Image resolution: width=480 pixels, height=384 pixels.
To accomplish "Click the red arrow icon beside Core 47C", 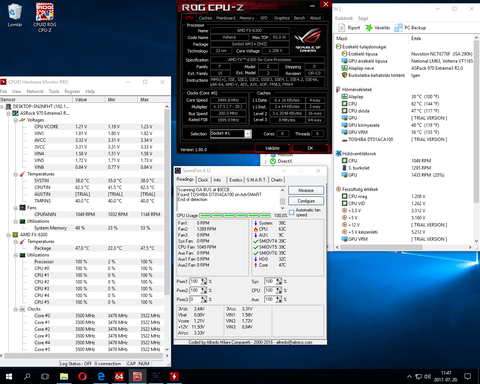I will 256,265.
